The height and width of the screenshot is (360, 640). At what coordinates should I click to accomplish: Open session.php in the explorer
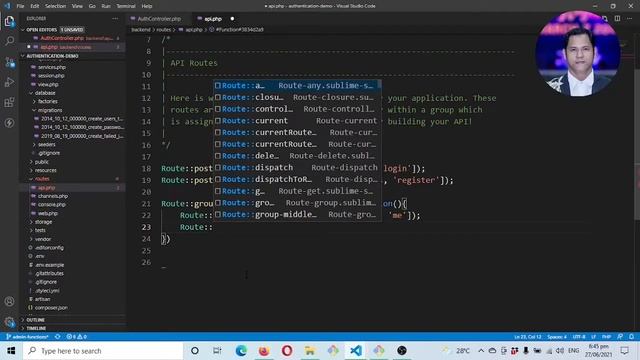(51, 76)
